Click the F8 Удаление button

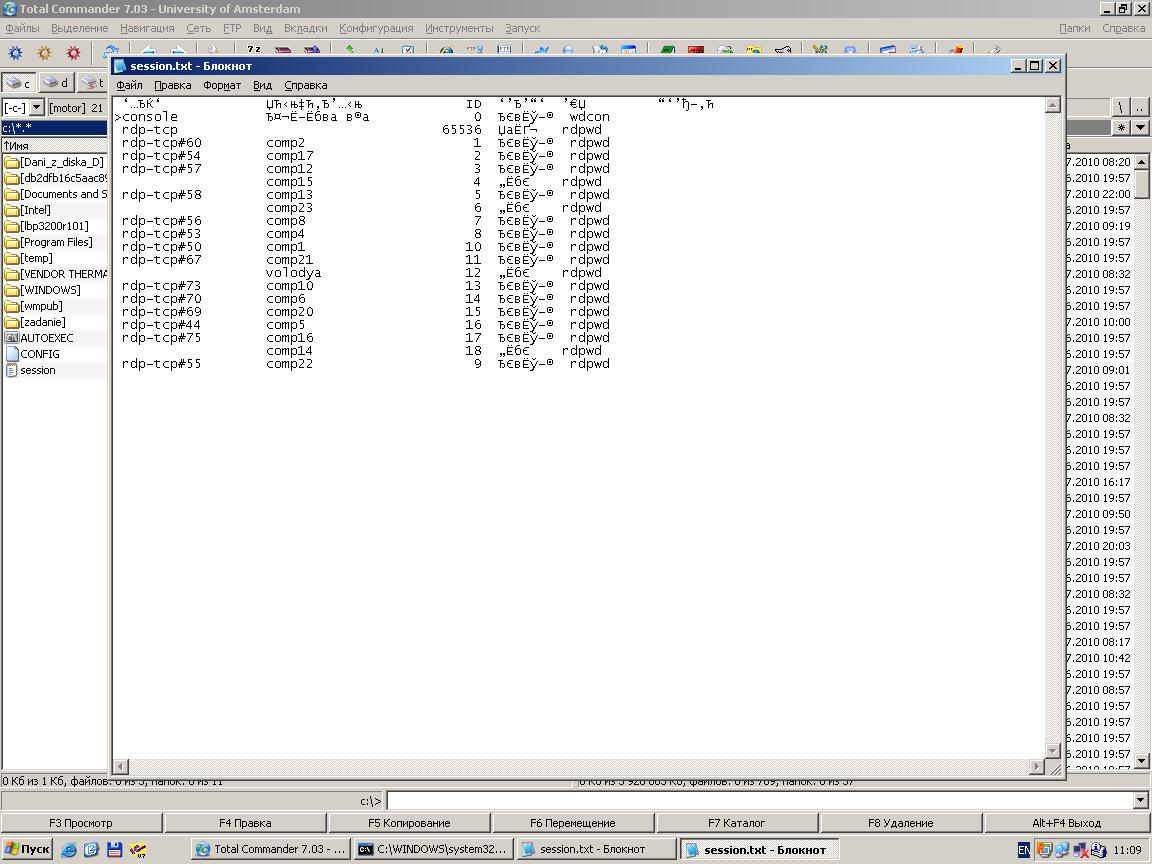pyautogui.click(x=901, y=823)
